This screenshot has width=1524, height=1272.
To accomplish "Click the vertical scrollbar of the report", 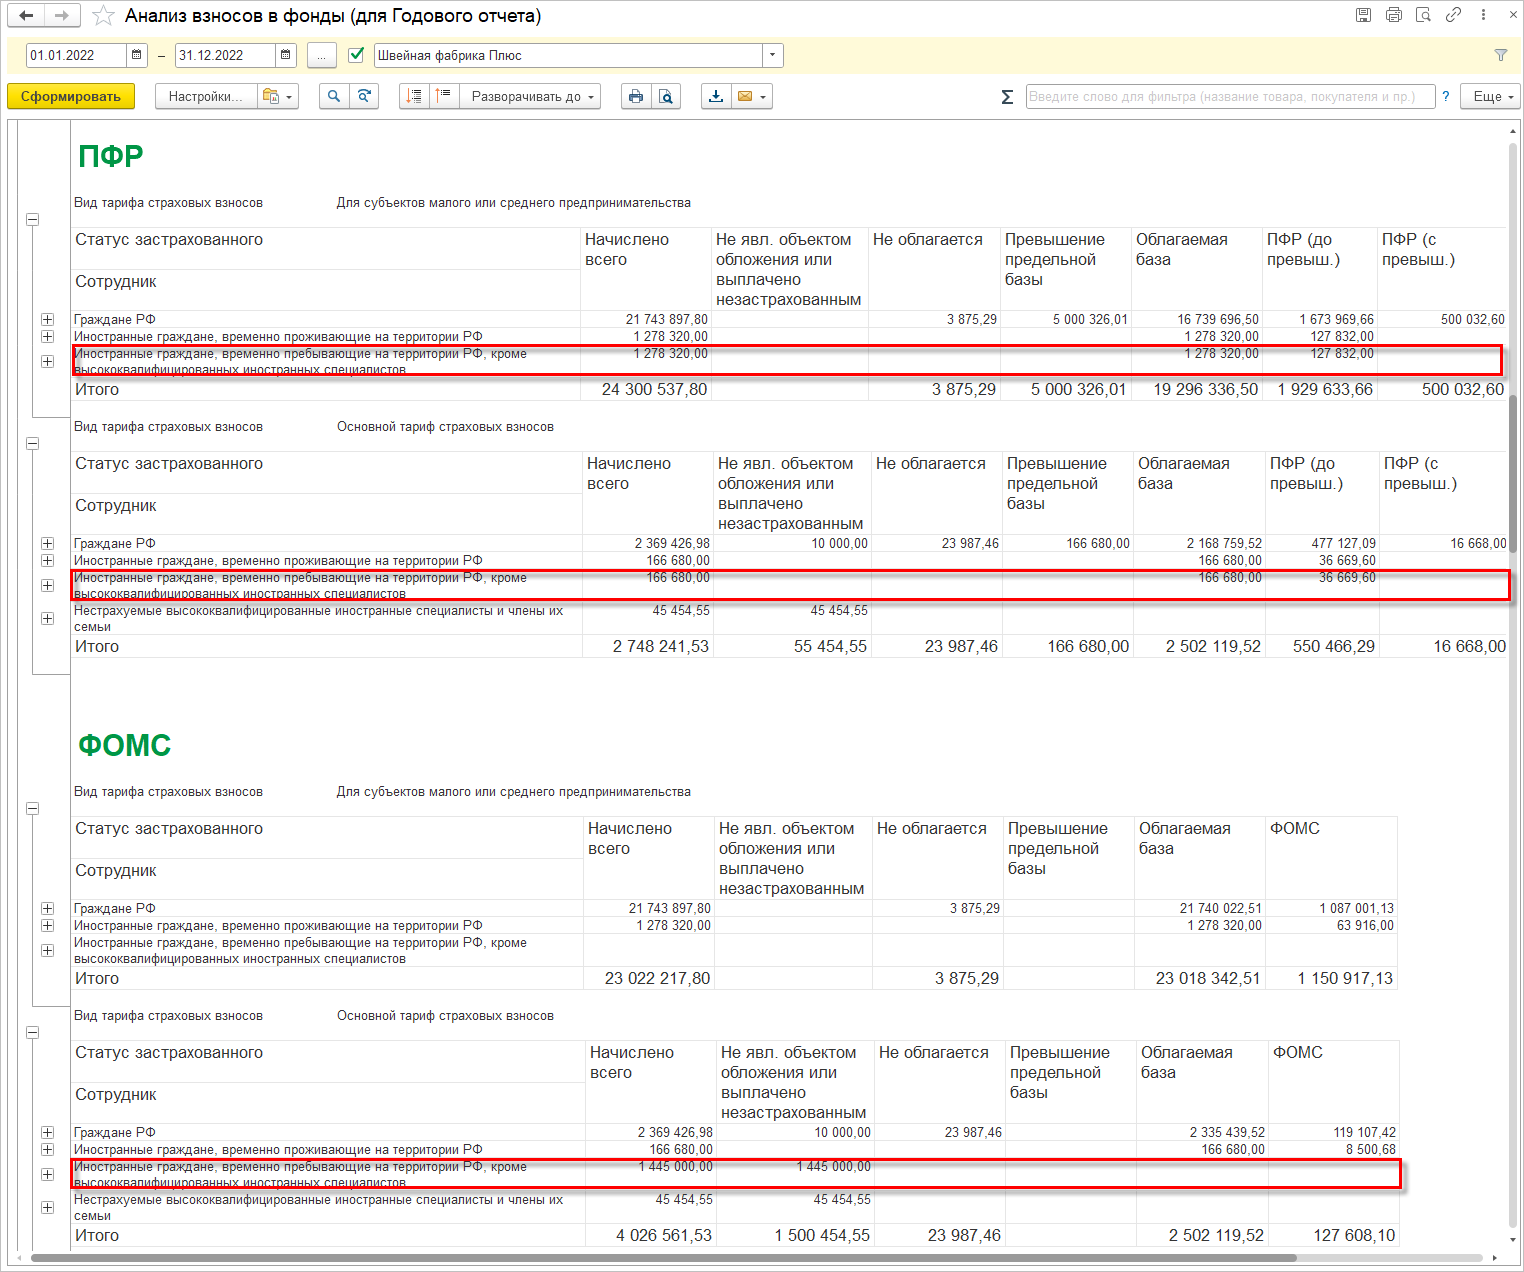I will 1513,472.
